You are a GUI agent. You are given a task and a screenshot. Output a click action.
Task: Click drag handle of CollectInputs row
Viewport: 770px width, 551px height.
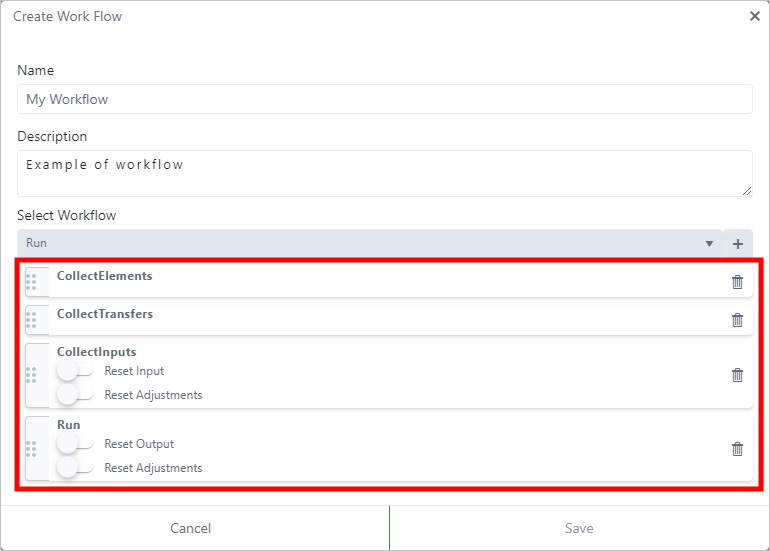[x=31, y=375]
